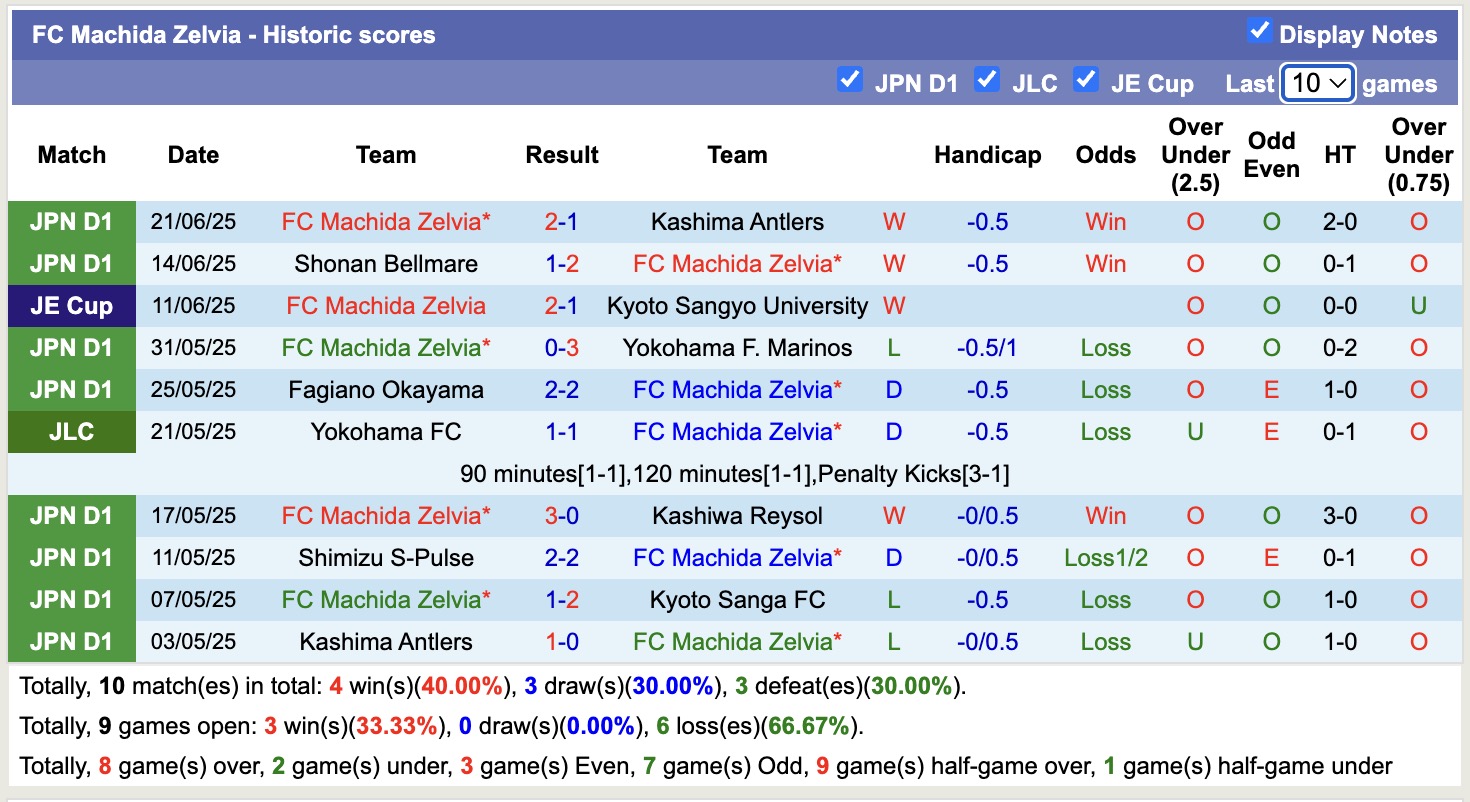Click Kashima Antlers in the 21/06/25 match
The width and height of the screenshot is (1470, 802).
tap(737, 222)
